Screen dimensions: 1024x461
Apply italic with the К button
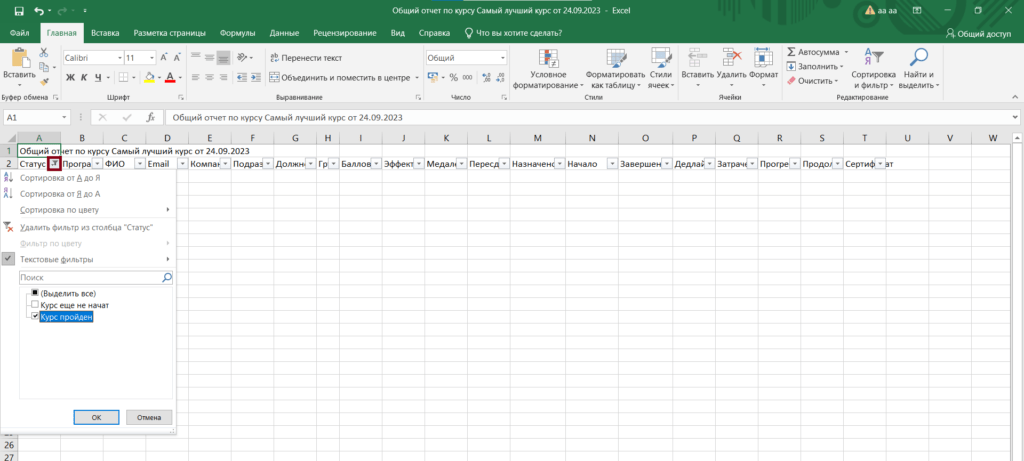click(84, 78)
